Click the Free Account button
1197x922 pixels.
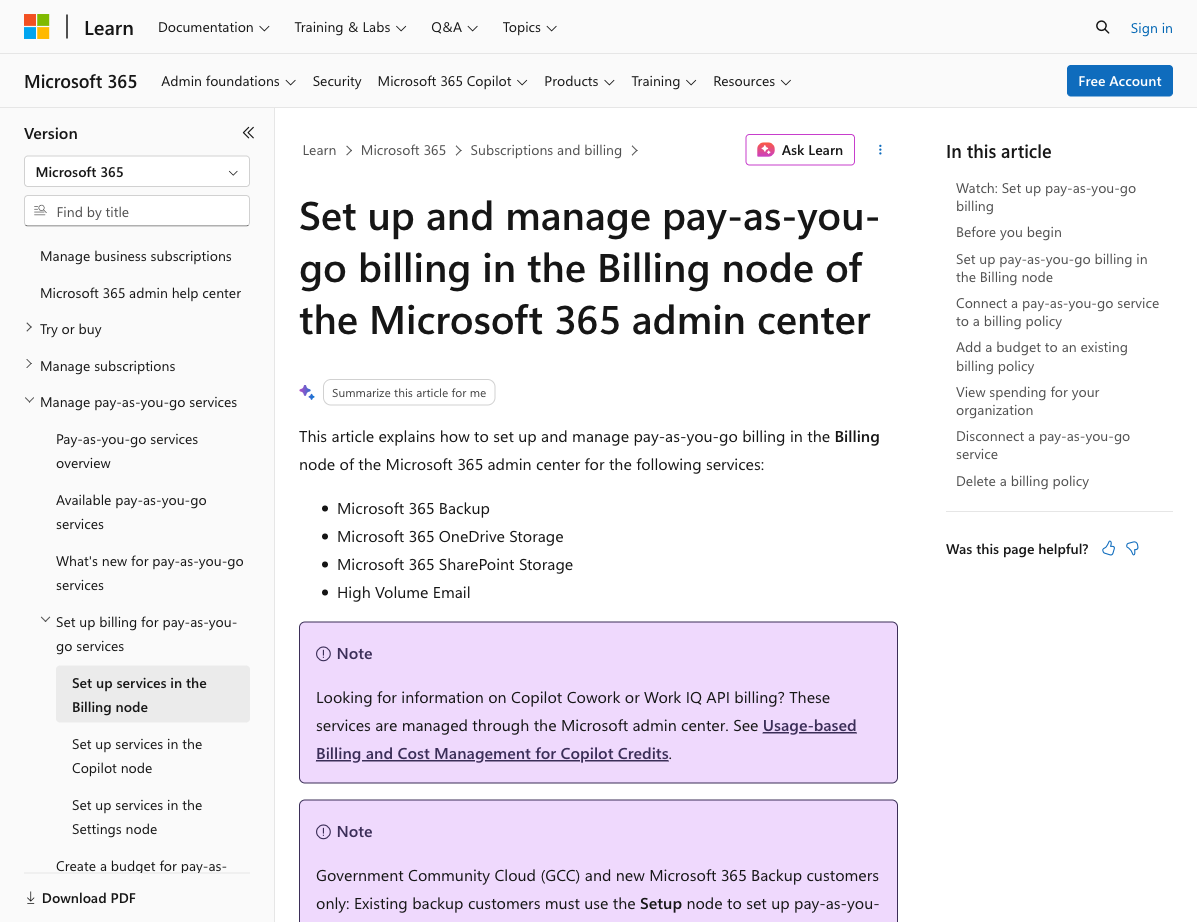(1119, 81)
